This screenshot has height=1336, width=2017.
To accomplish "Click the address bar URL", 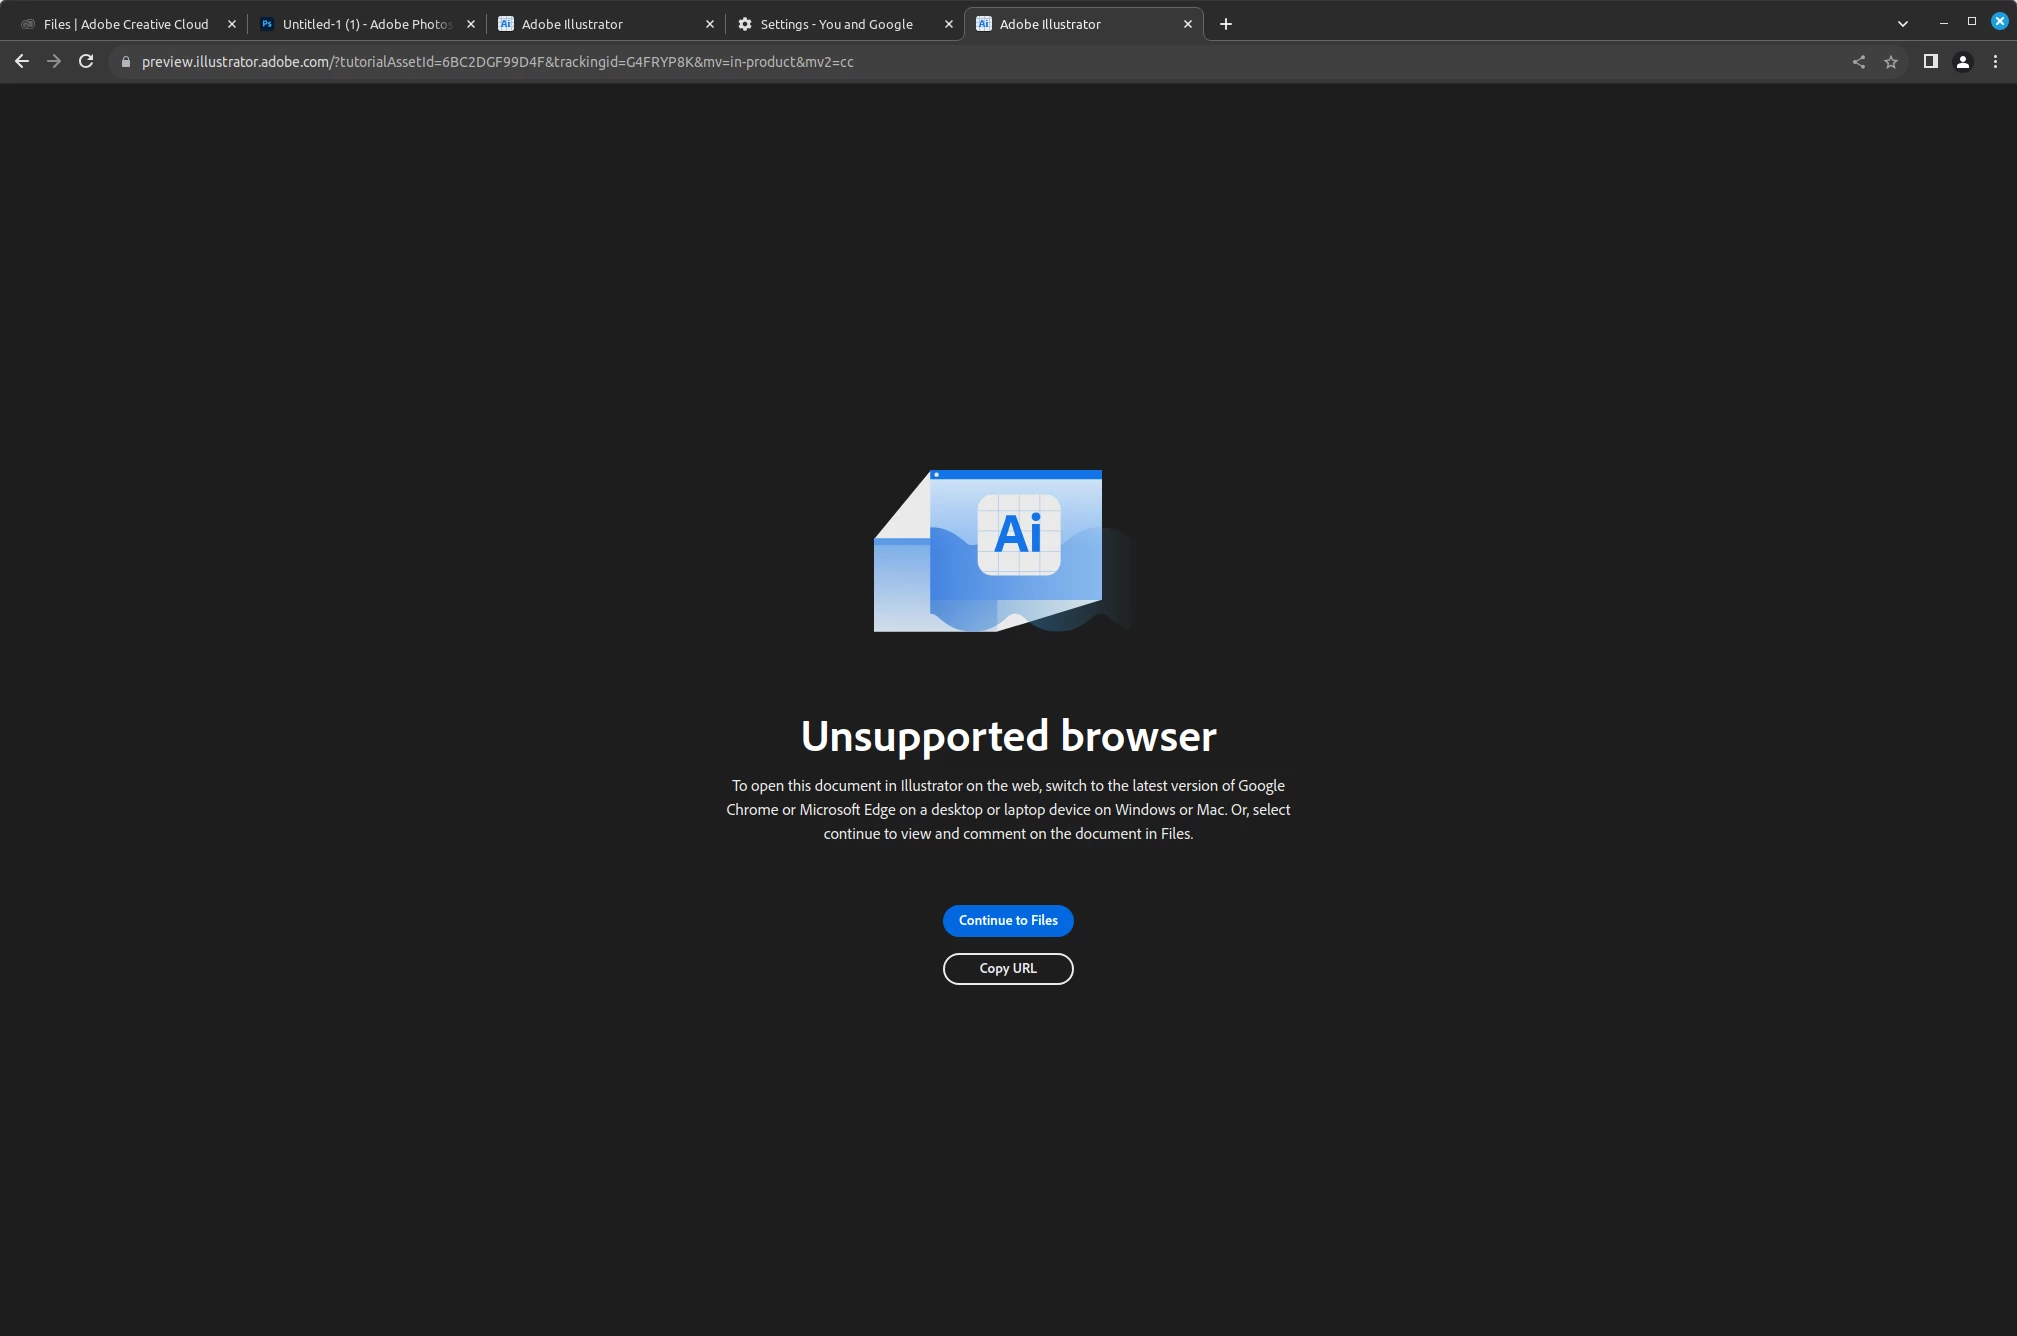I will 497,62.
